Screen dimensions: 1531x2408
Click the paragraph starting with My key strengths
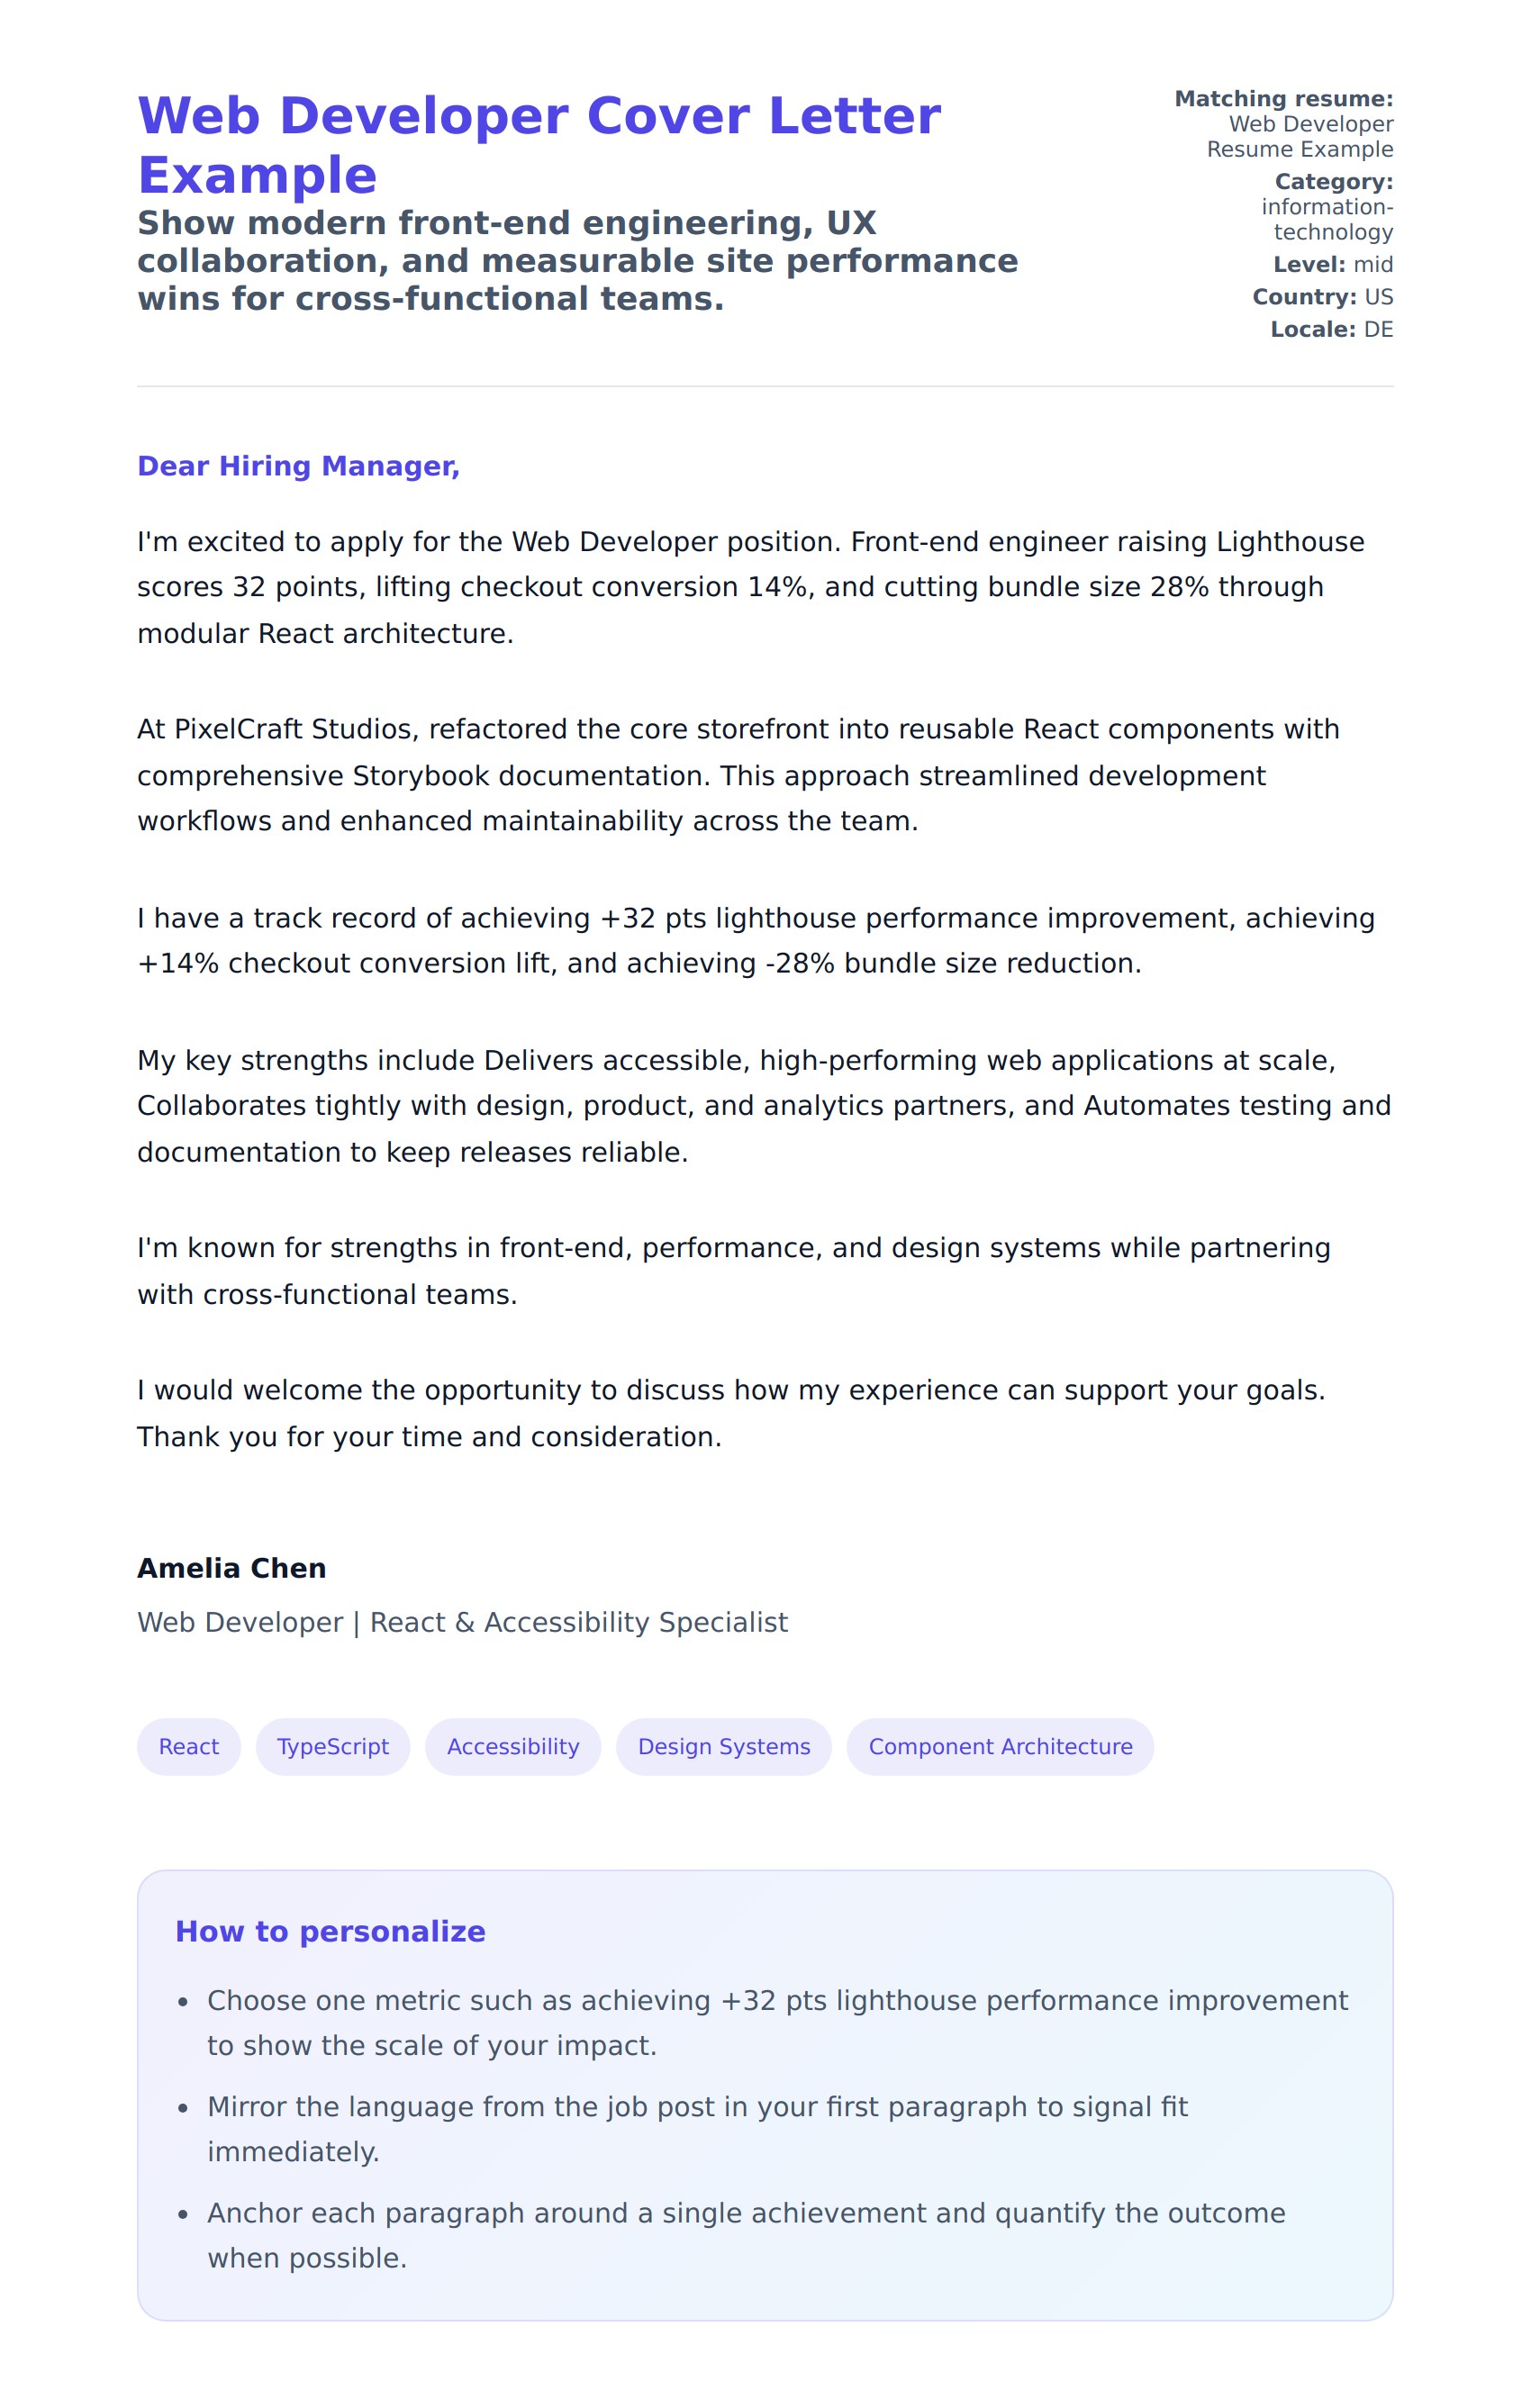(764, 1105)
